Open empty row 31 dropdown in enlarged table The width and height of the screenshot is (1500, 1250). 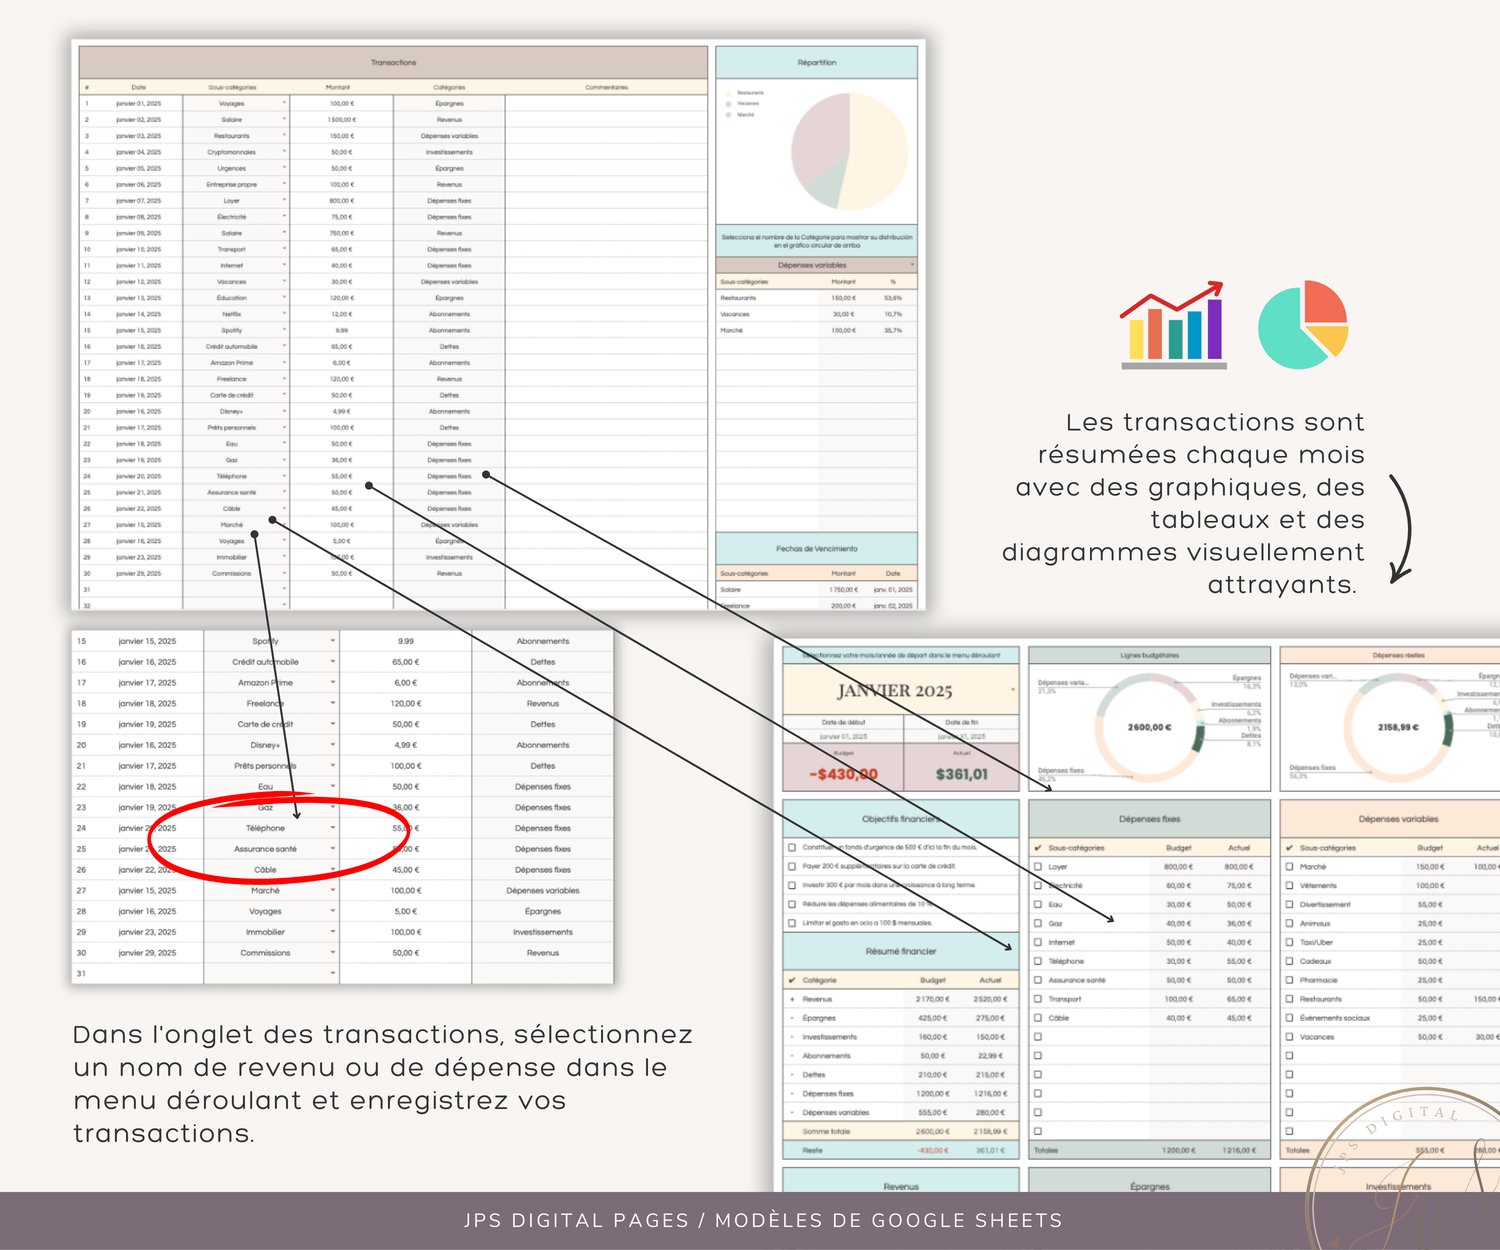(333, 973)
